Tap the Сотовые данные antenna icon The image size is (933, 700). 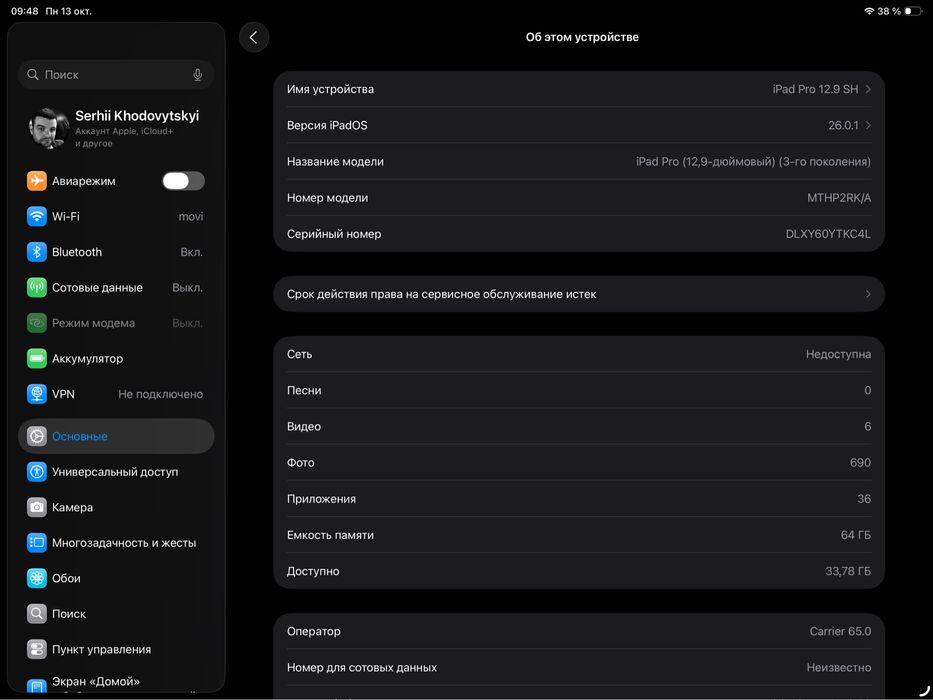click(x=37, y=288)
